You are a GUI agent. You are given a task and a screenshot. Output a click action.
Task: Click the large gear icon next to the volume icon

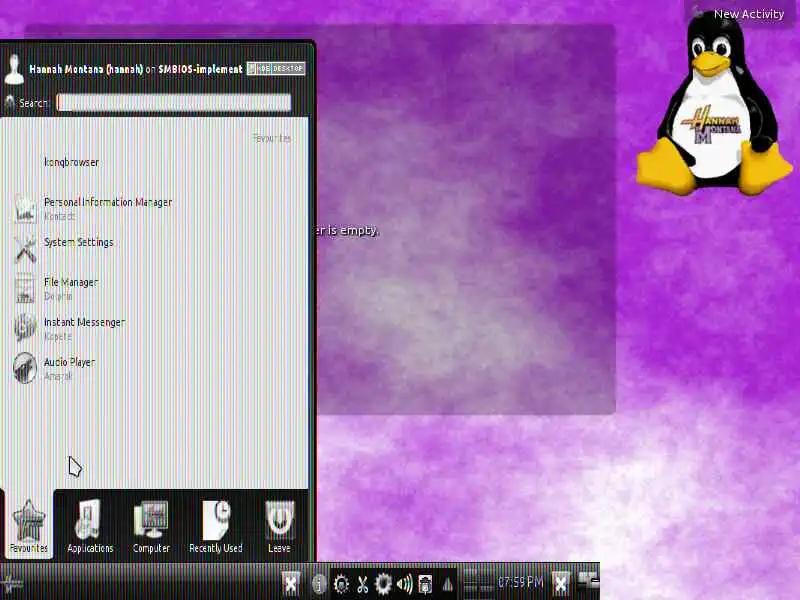(x=383, y=584)
